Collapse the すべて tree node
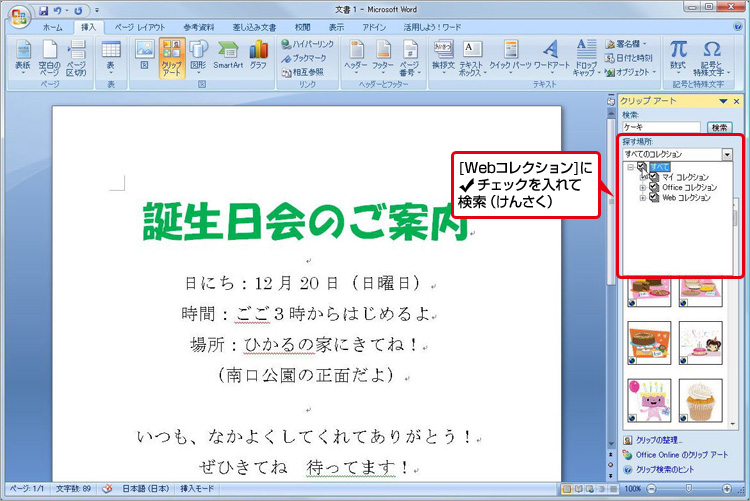 630,167
